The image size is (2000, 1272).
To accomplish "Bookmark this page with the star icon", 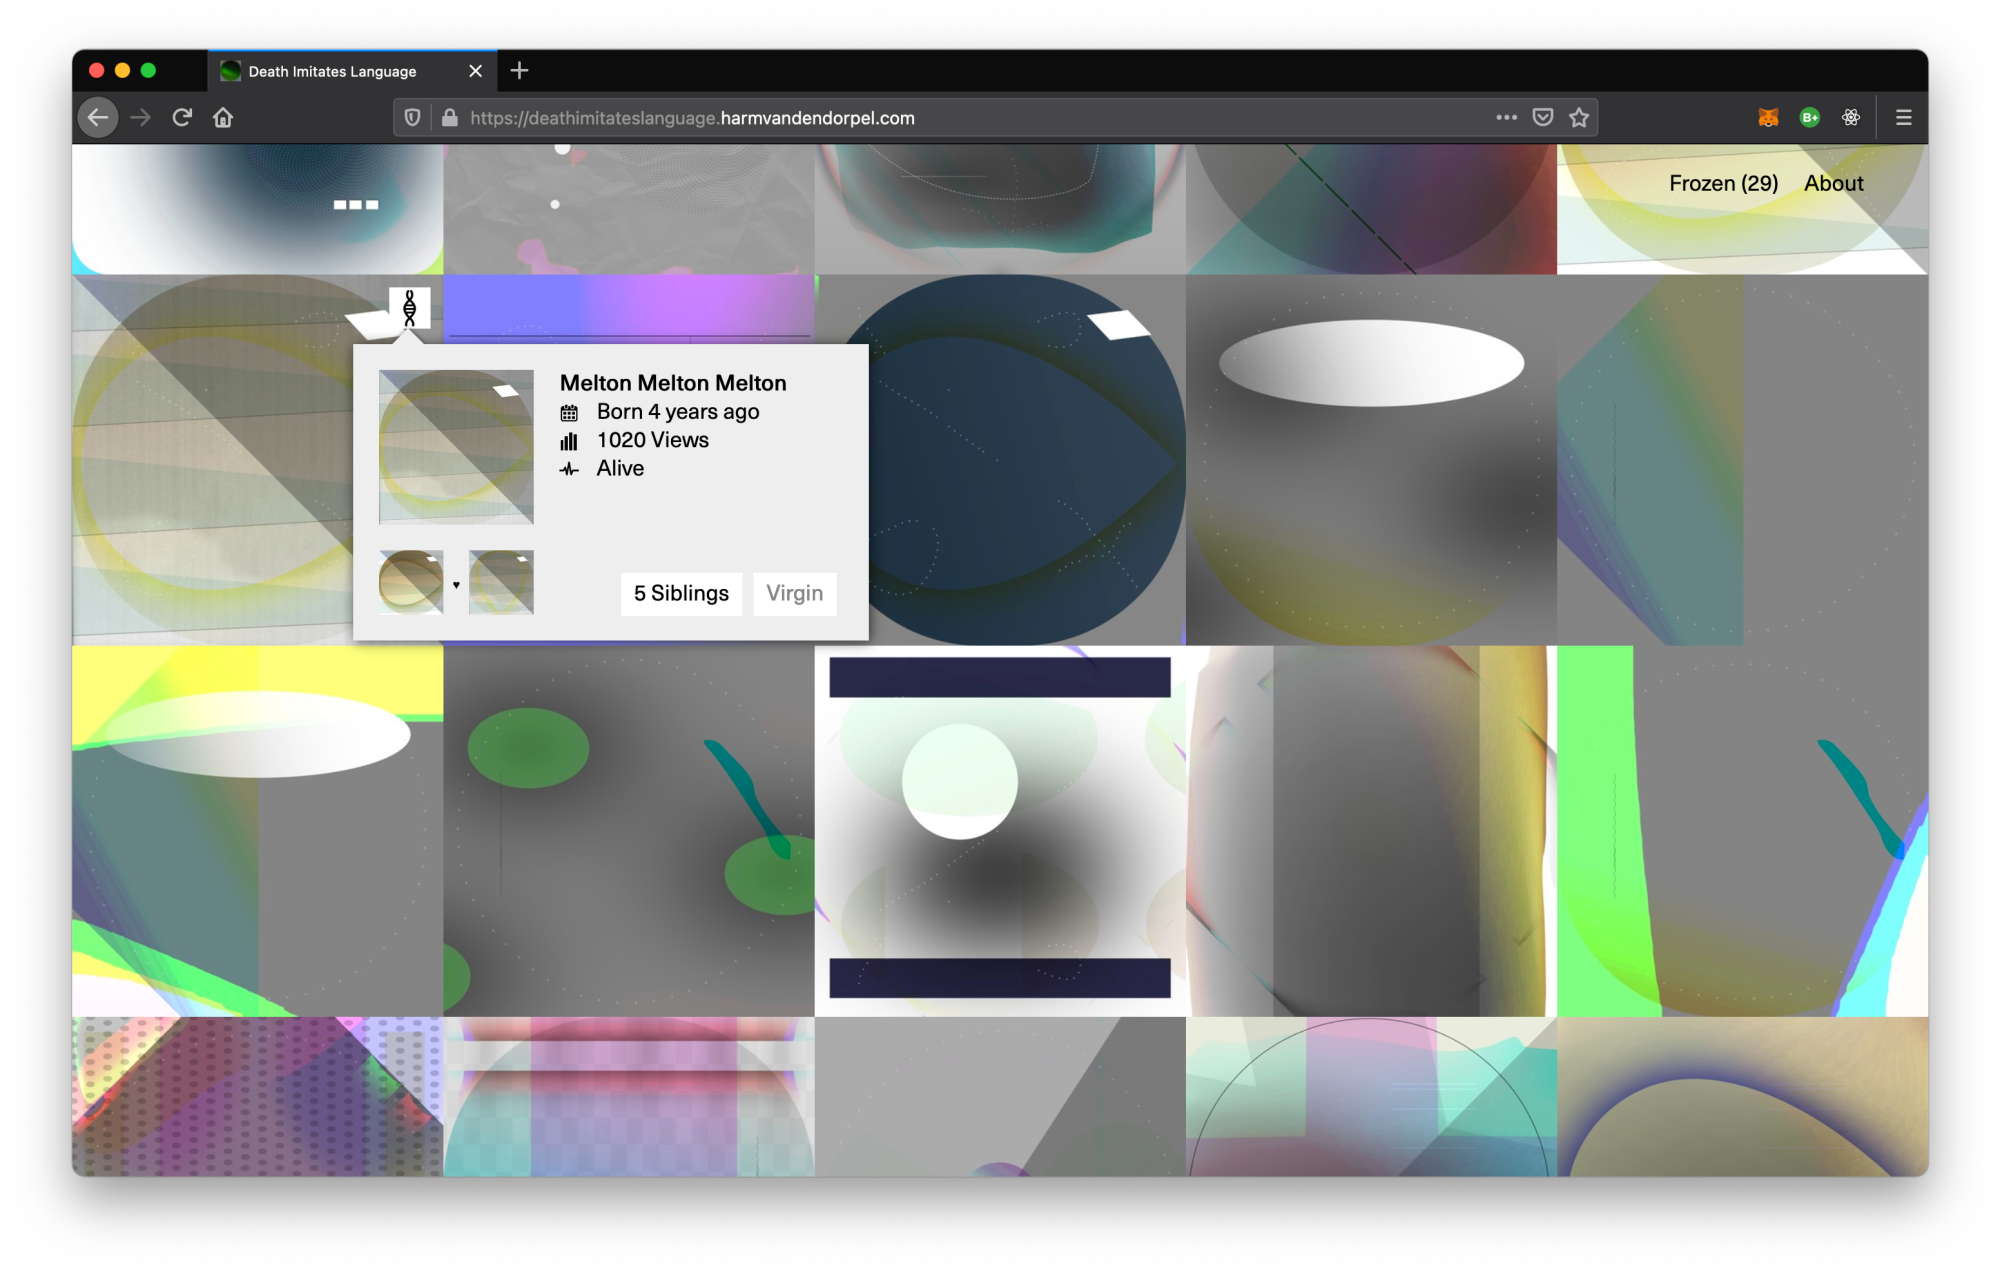I will [1579, 118].
